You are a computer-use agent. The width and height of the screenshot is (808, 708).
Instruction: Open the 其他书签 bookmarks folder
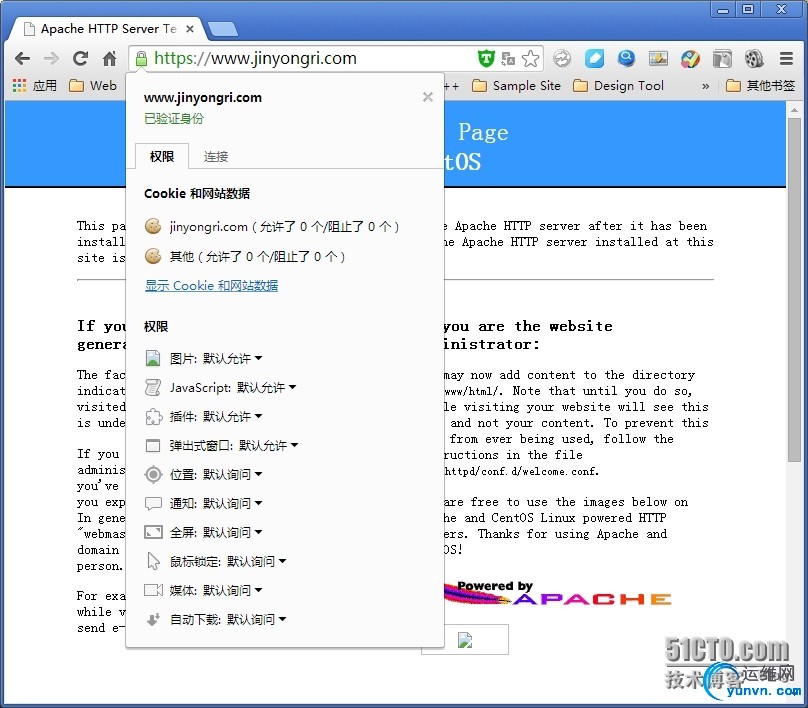[x=761, y=86]
